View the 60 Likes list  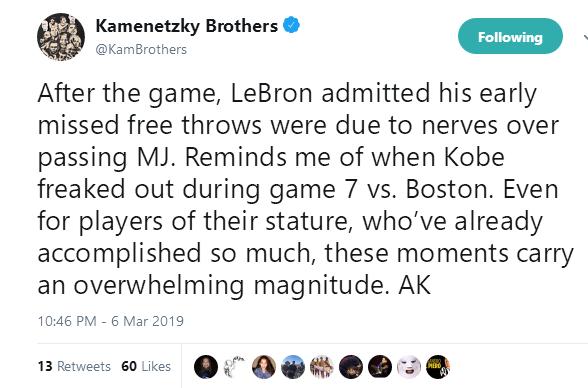(x=146, y=366)
